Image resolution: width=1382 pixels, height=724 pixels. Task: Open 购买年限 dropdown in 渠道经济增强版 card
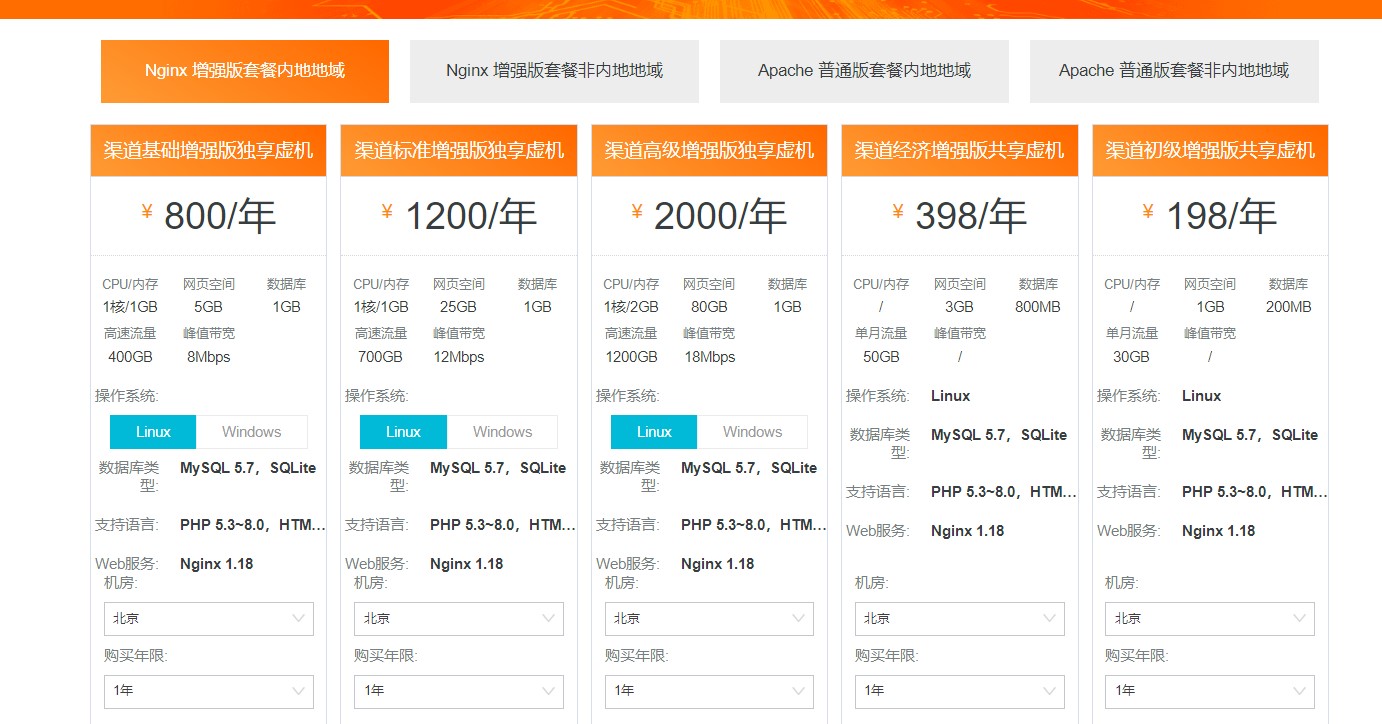960,691
